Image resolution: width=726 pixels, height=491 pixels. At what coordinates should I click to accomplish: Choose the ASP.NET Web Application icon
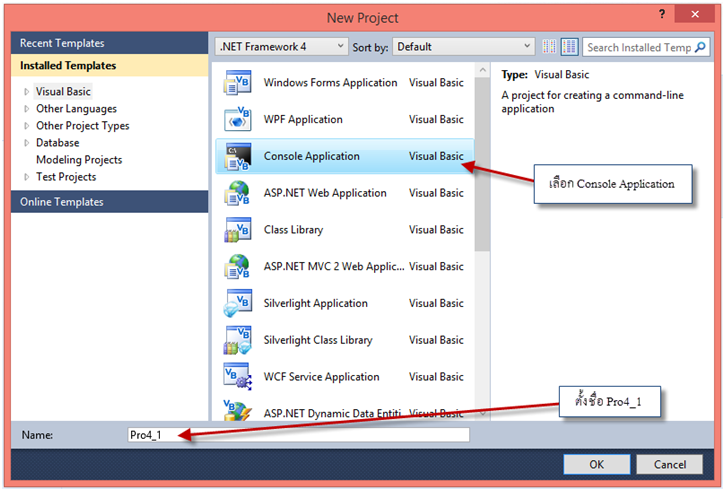pyautogui.click(x=238, y=193)
